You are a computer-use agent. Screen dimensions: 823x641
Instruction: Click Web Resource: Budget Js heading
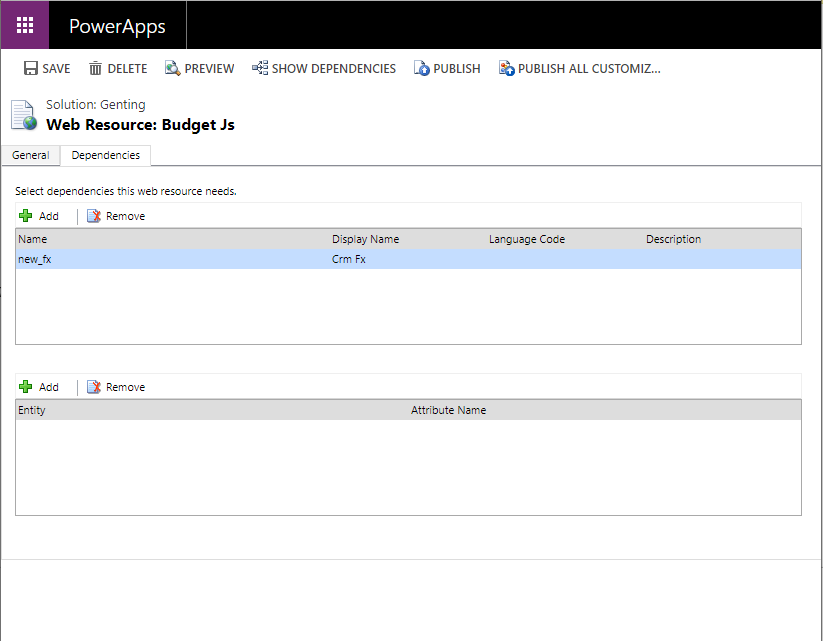click(140, 125)
